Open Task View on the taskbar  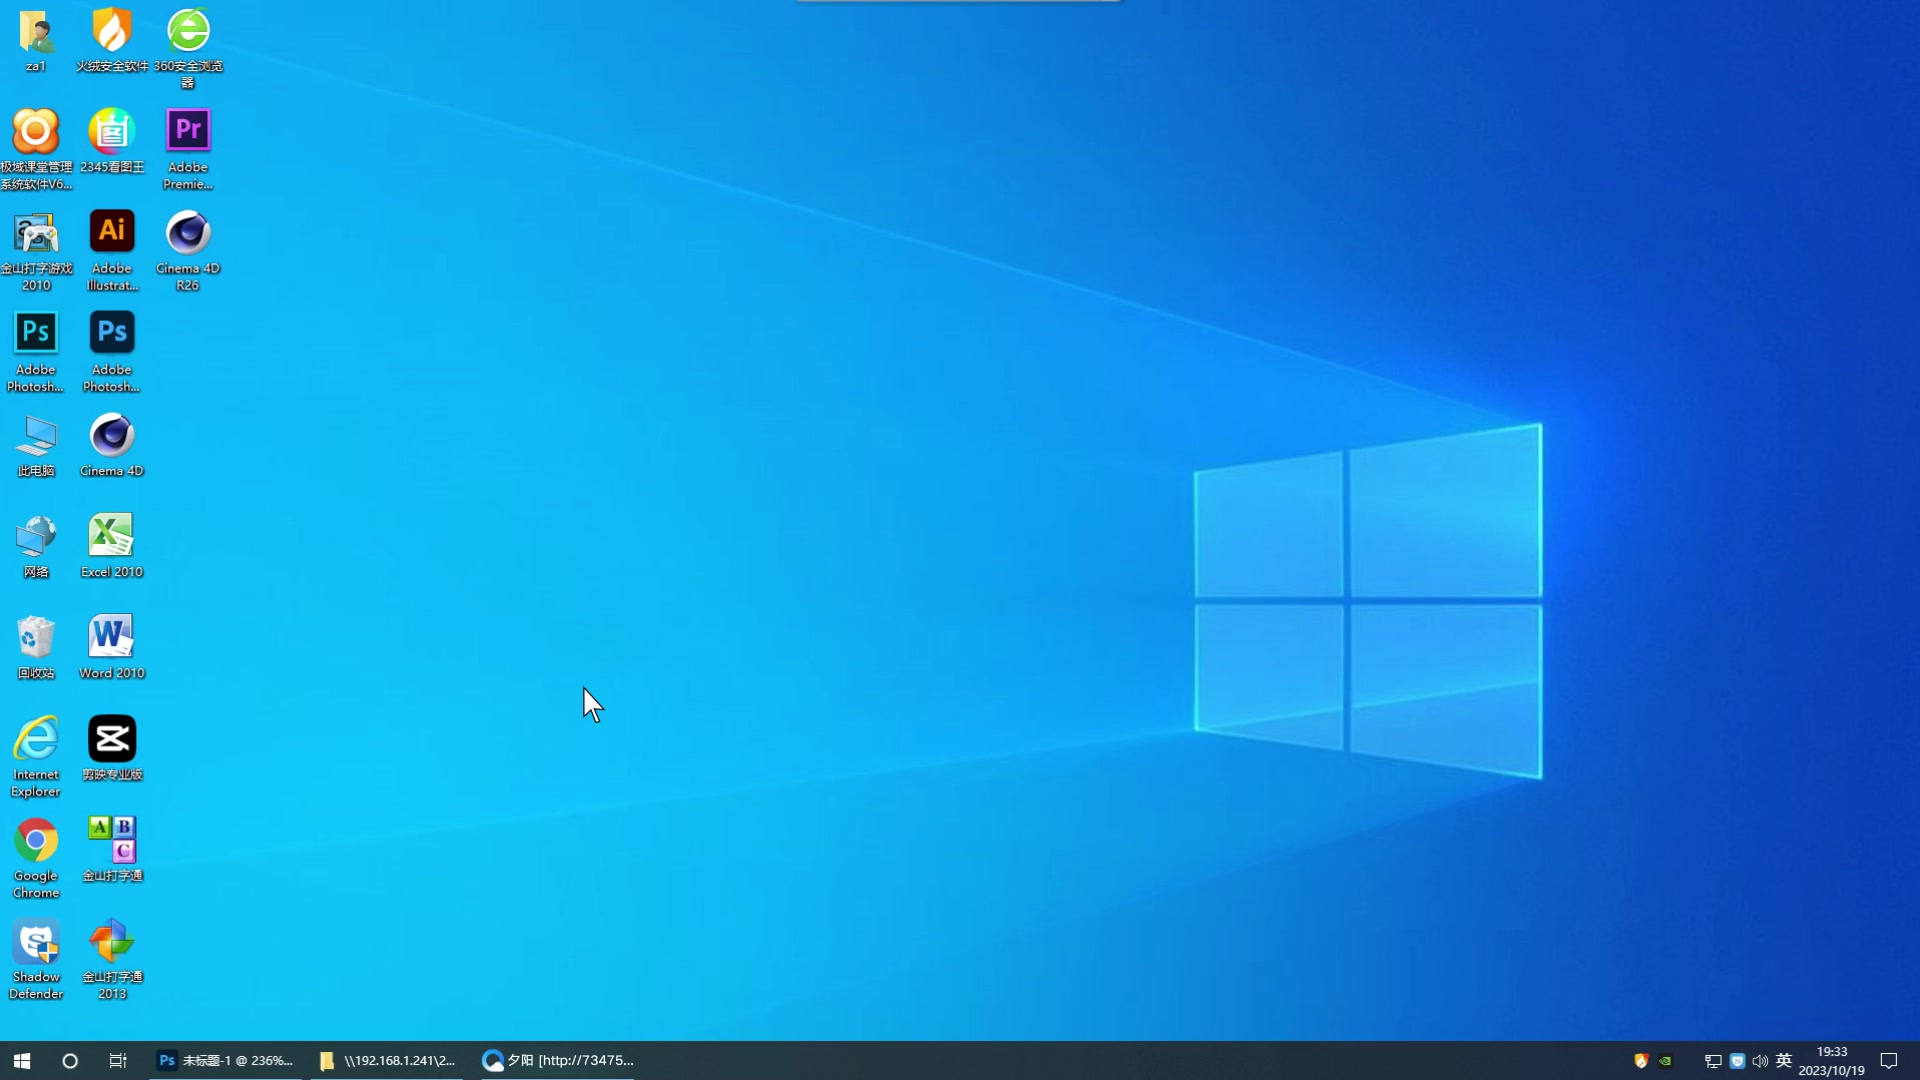118,1060
